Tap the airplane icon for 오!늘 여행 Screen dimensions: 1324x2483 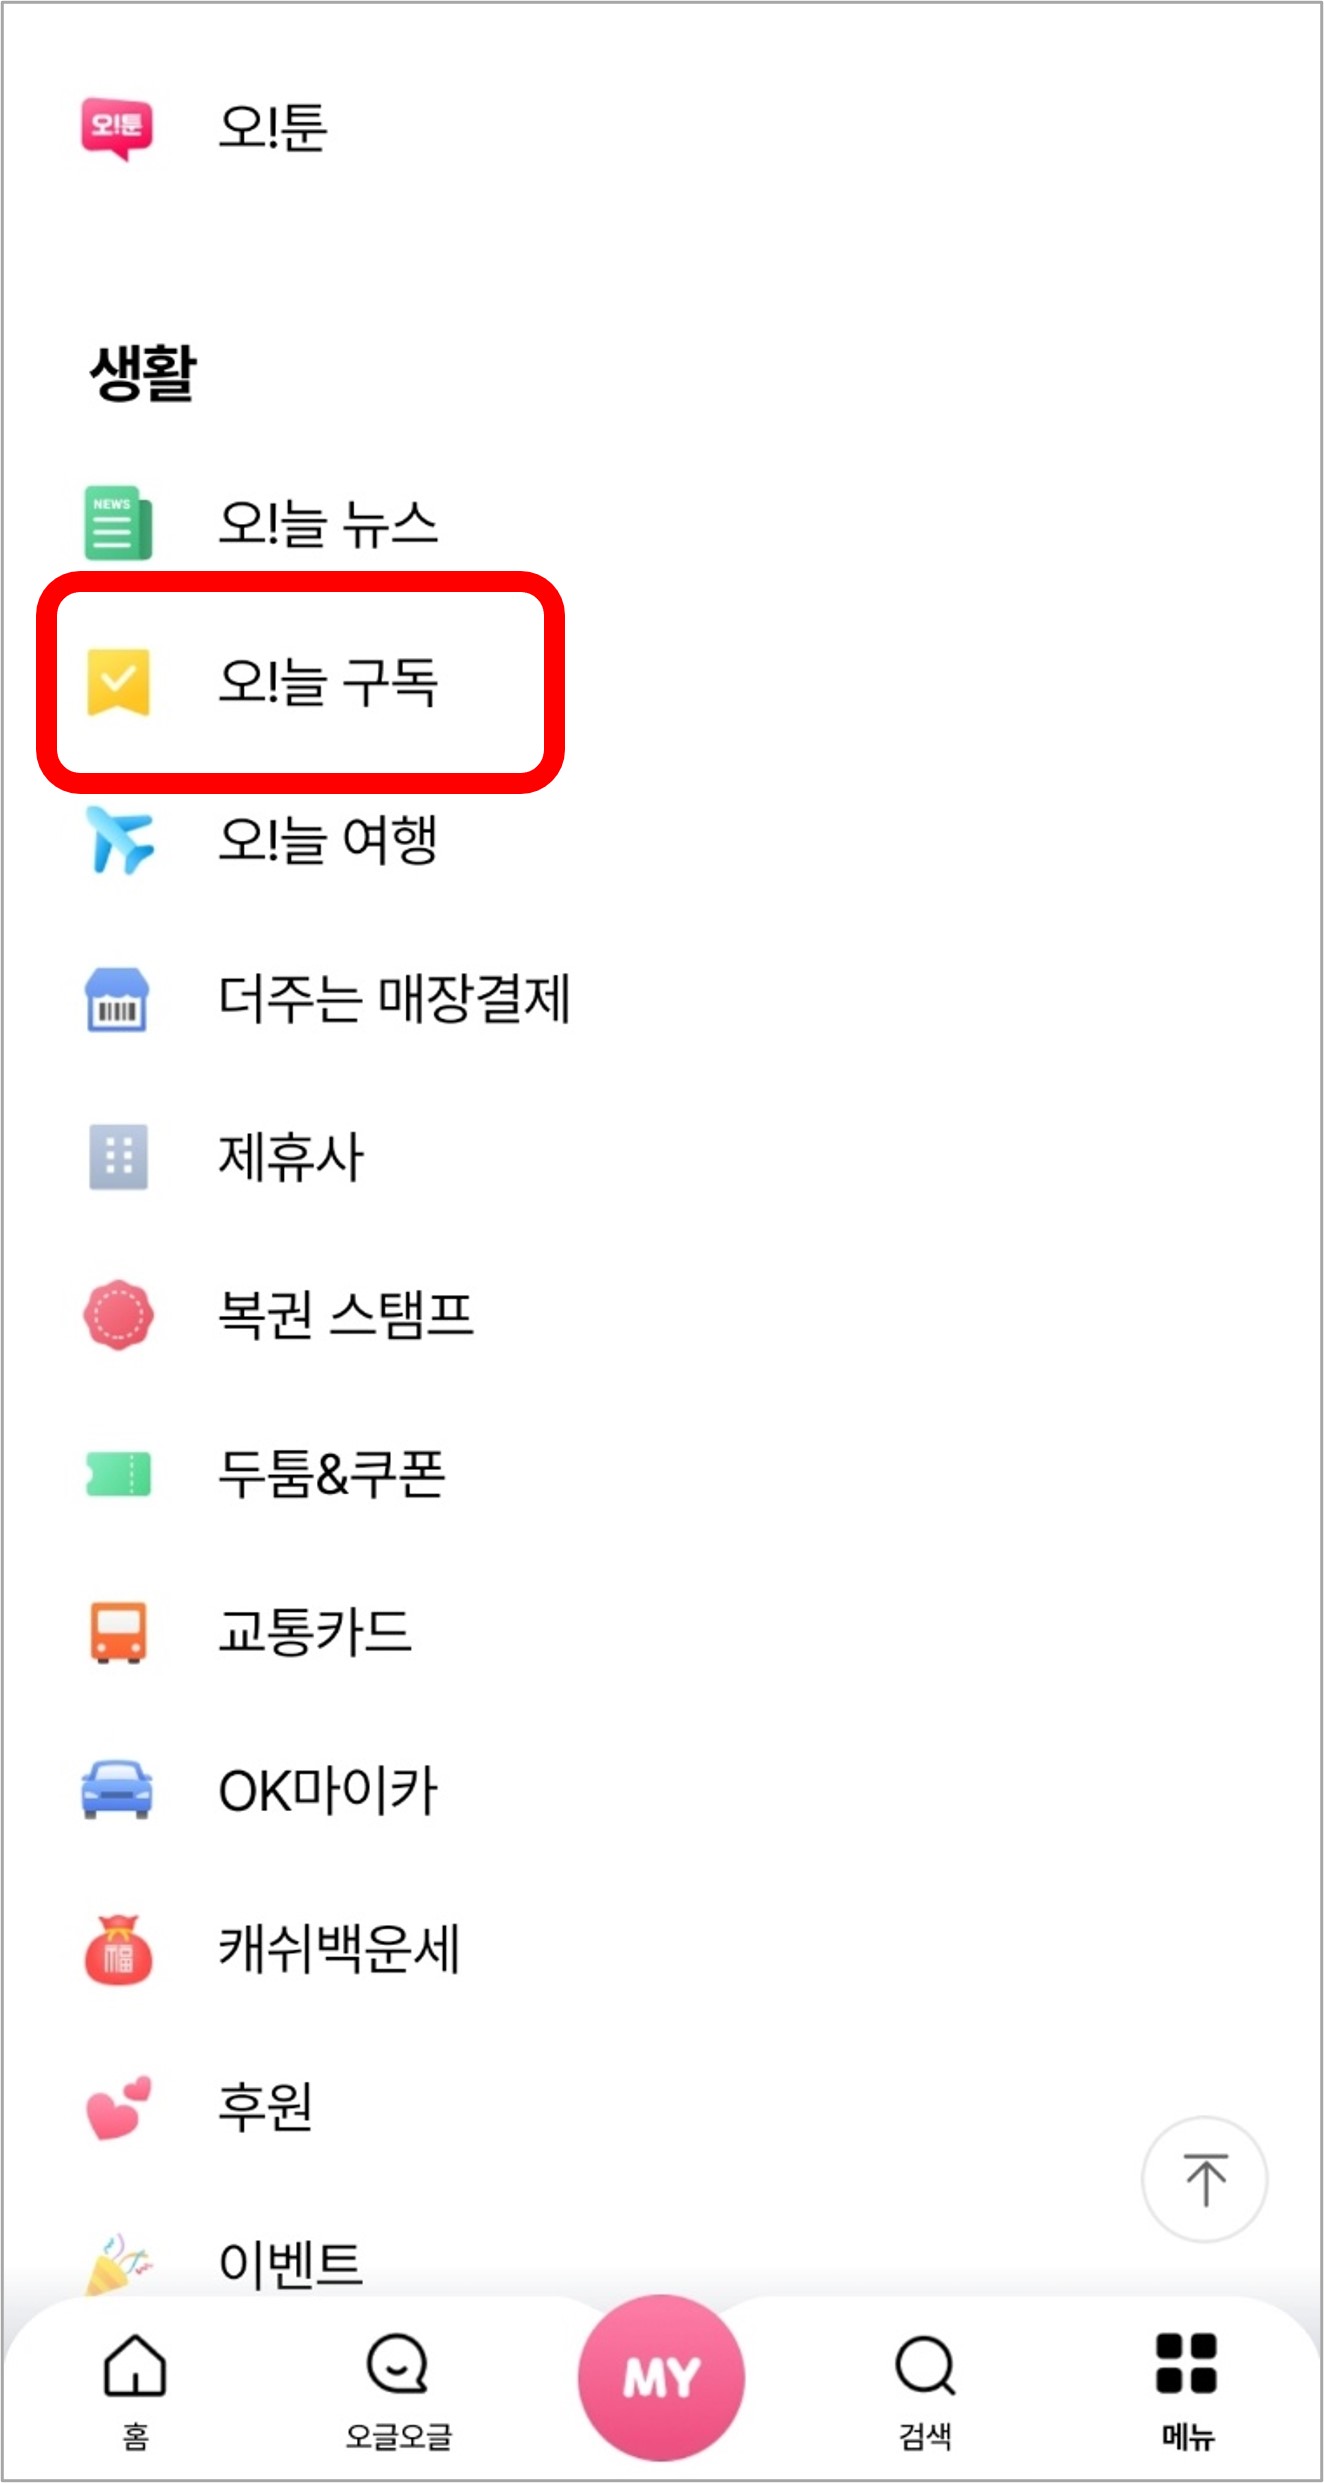point(119,839)
